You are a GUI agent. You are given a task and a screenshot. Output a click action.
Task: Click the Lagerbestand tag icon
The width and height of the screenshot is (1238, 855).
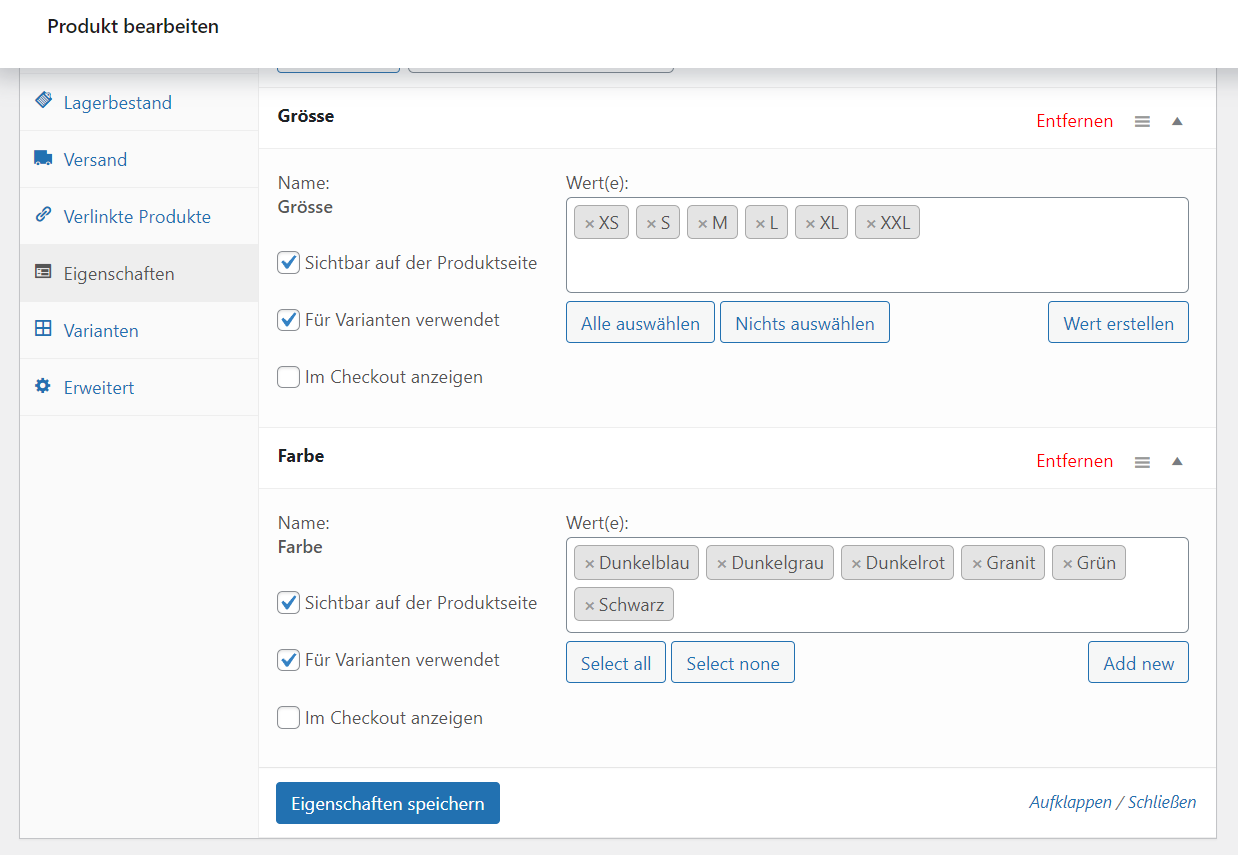click(x=43, y=101)
